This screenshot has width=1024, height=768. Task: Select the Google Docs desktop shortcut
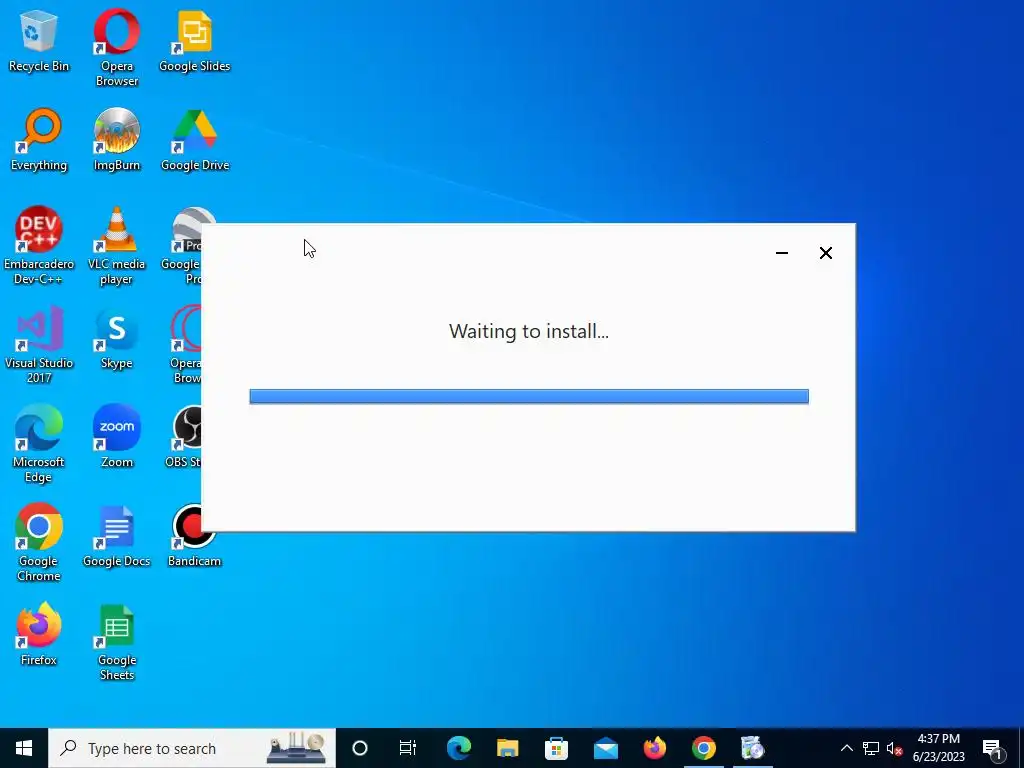coord(116,536)
